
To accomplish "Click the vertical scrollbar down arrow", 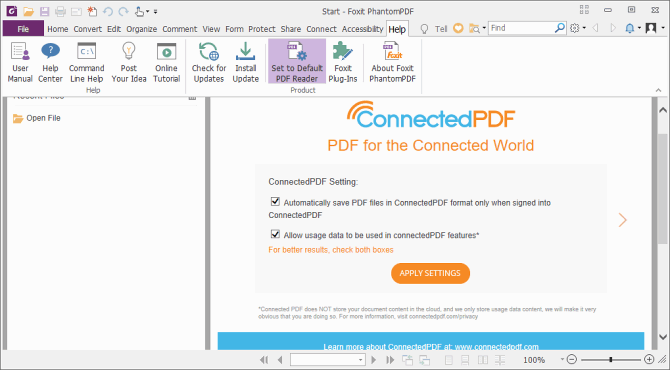I will pos(663,337).
